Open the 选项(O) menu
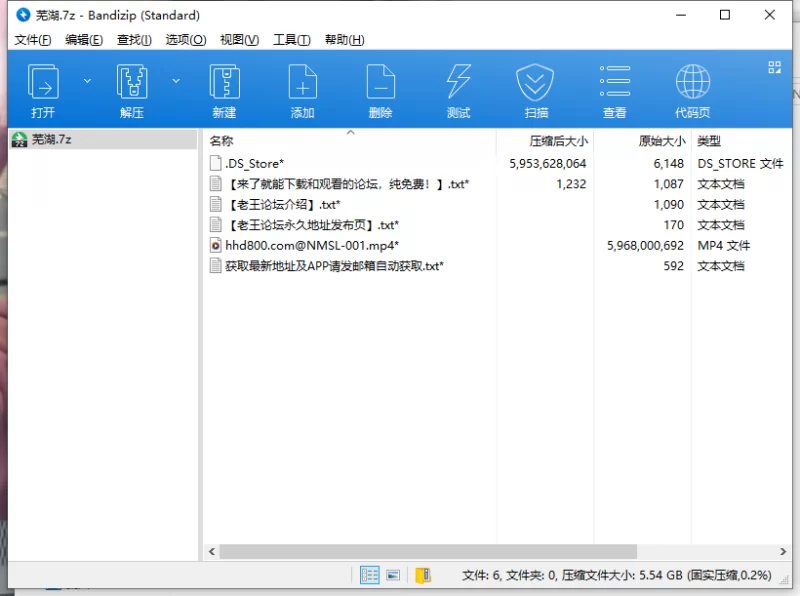 tap(186, 40)
